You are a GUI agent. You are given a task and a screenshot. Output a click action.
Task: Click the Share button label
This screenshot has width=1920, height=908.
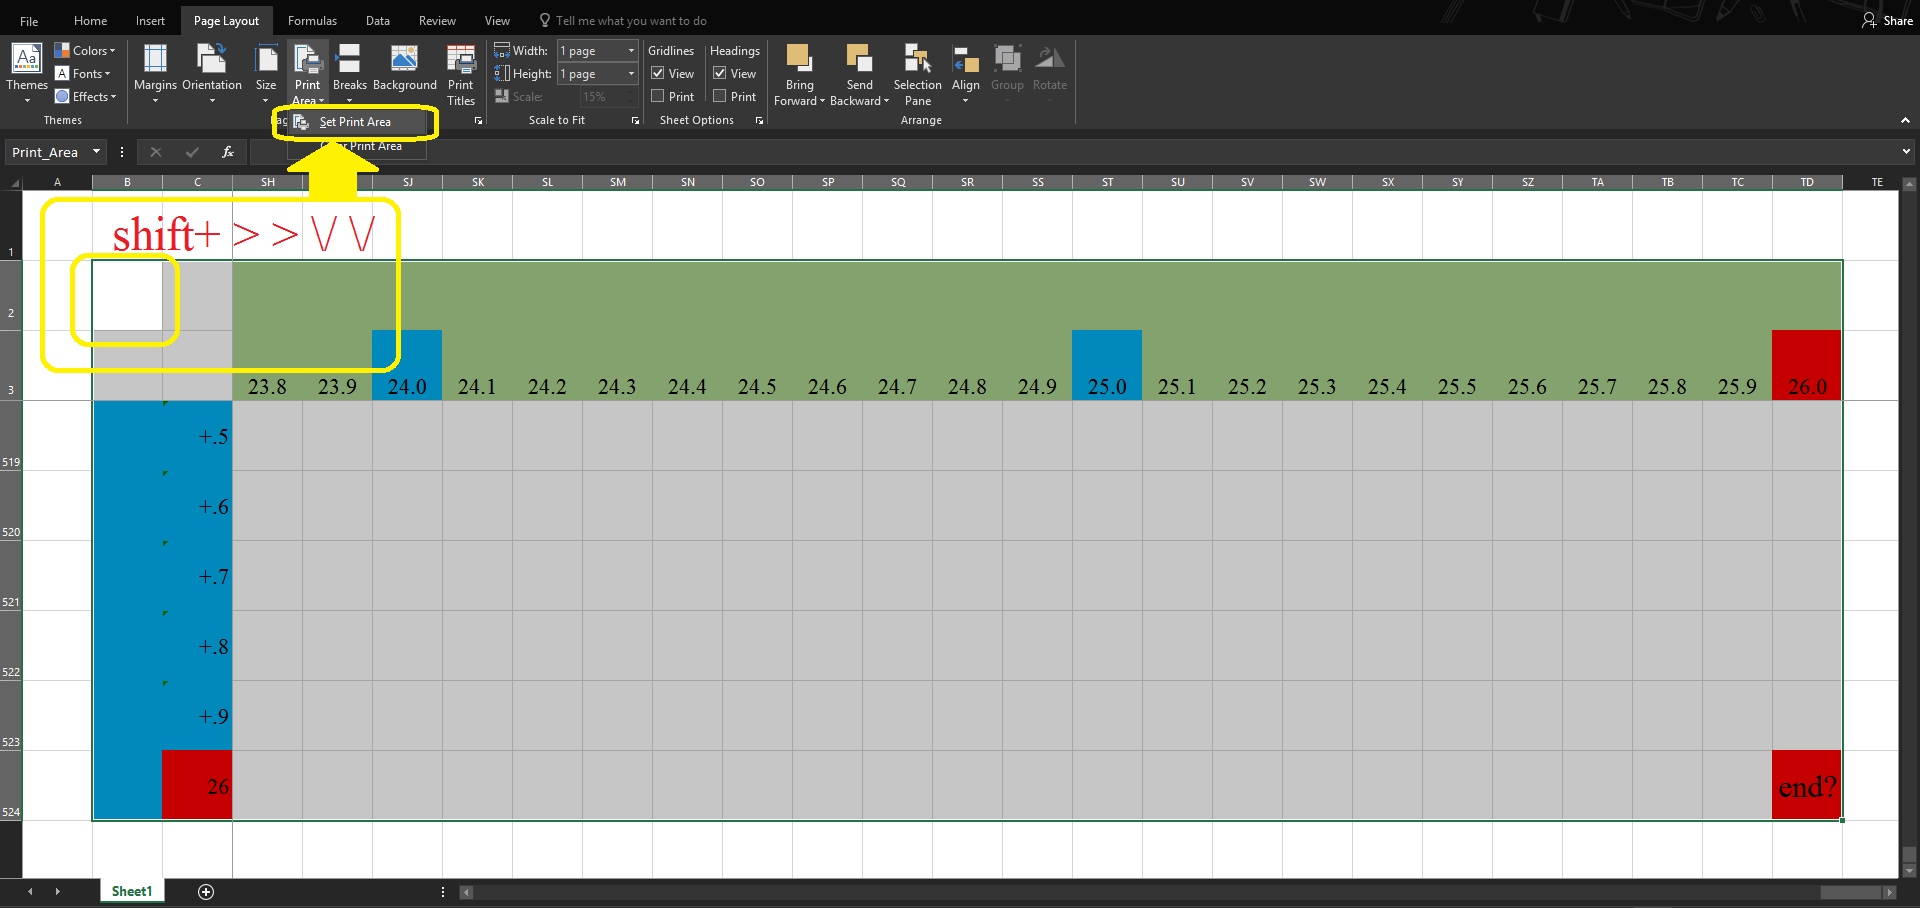(x=1898, y=21)
